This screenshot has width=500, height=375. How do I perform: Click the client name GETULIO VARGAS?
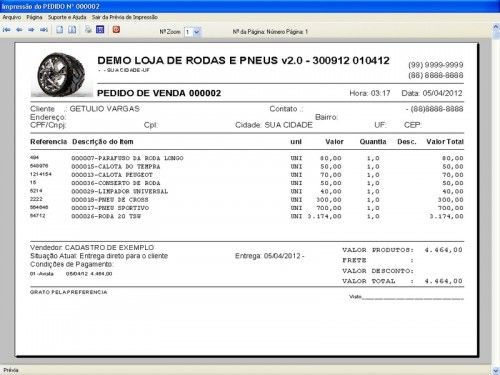[104, 109]
